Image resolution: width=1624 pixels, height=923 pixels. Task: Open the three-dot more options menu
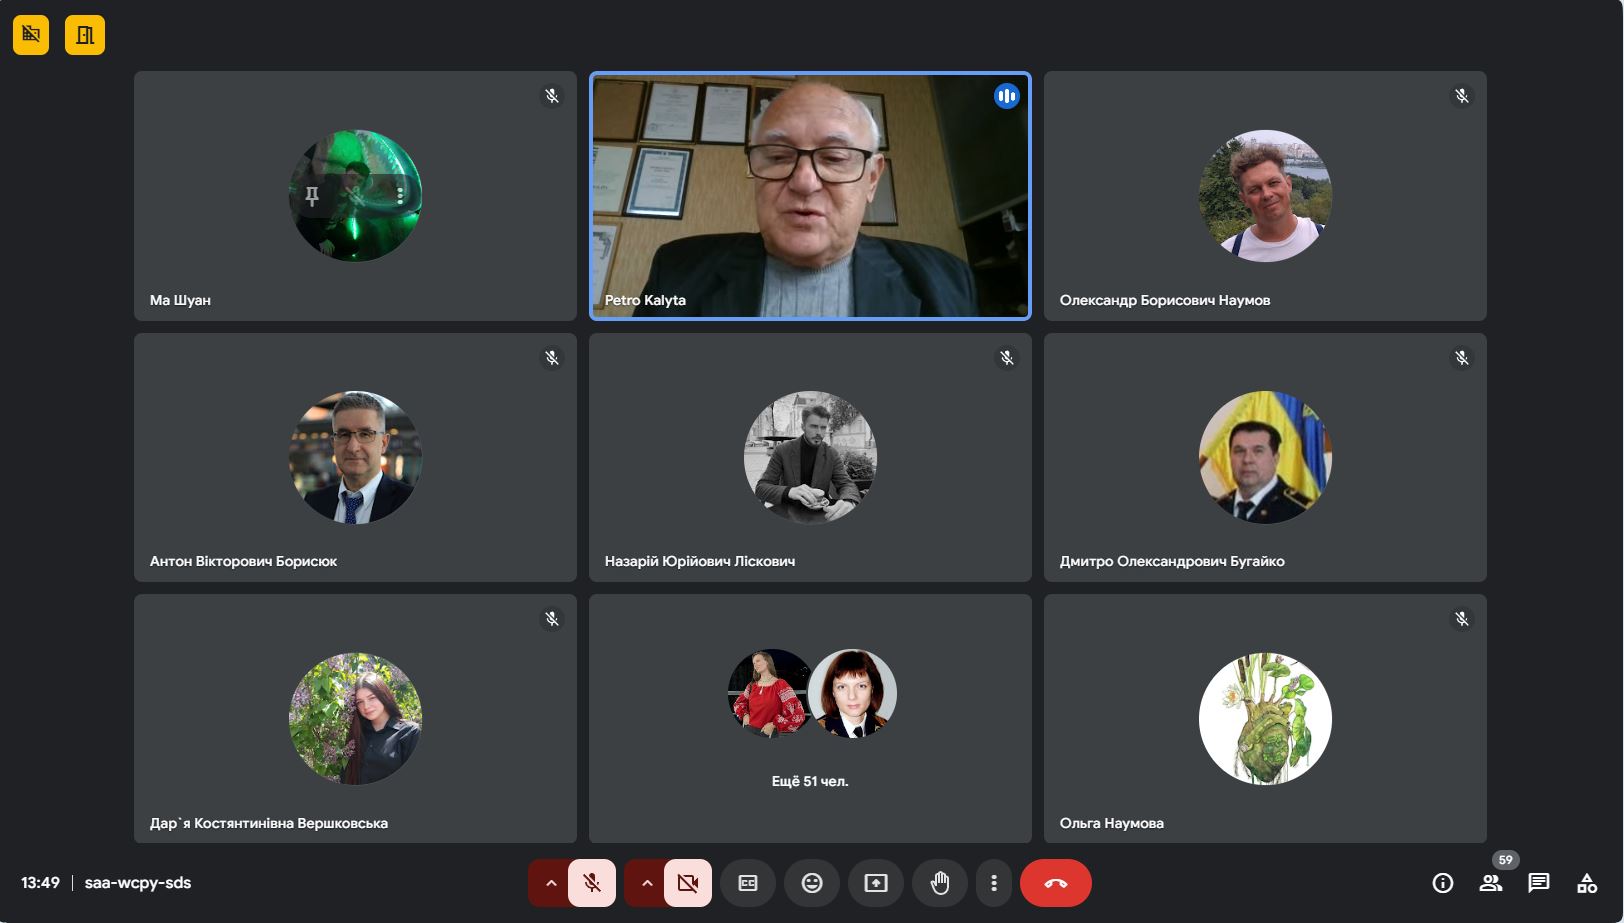(x=993, y=883)
